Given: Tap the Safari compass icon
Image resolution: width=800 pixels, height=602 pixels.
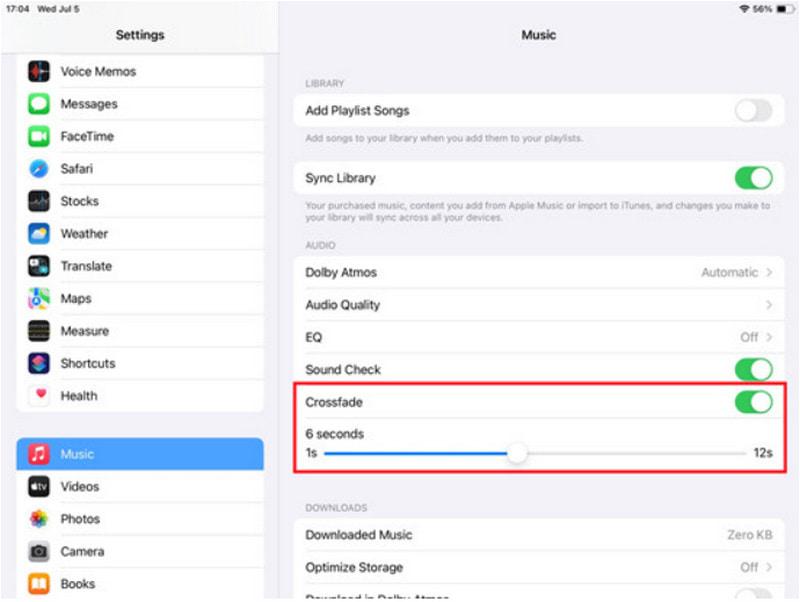Looking at the screenshot, I should pyautogui.click(x=39, y=169).
